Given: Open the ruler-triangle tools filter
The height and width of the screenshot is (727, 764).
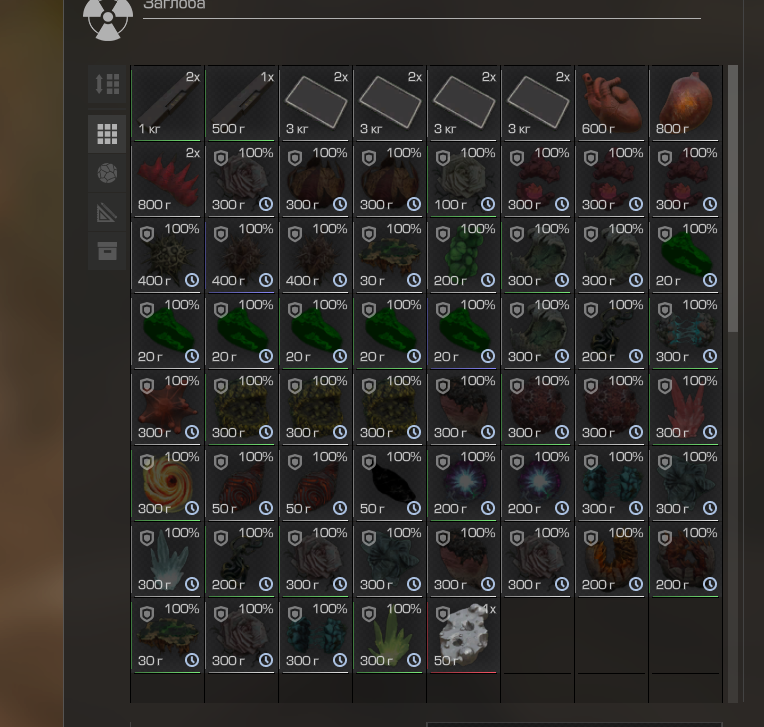Looking at the screenshot, I should [x=107, y=212].
